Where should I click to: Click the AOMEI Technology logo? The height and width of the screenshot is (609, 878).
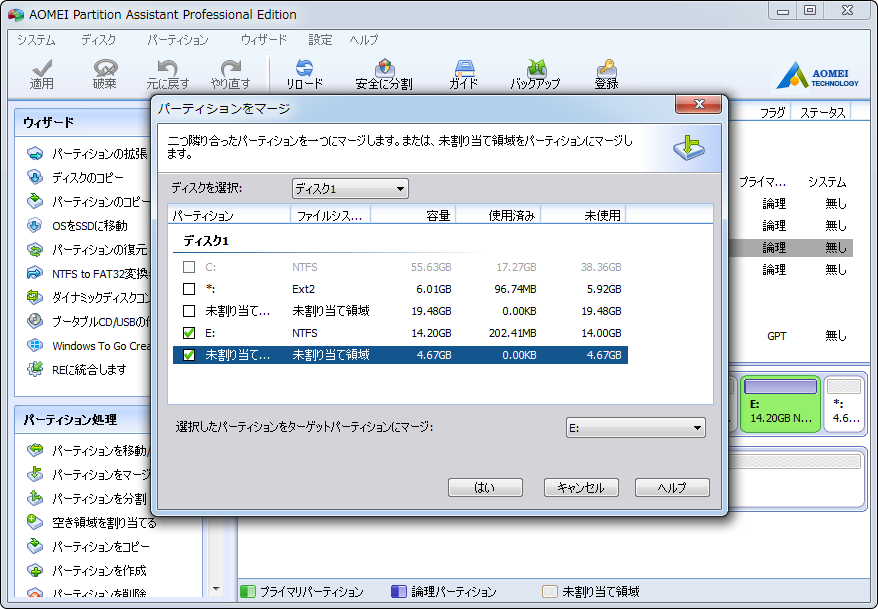pos(817,75)
